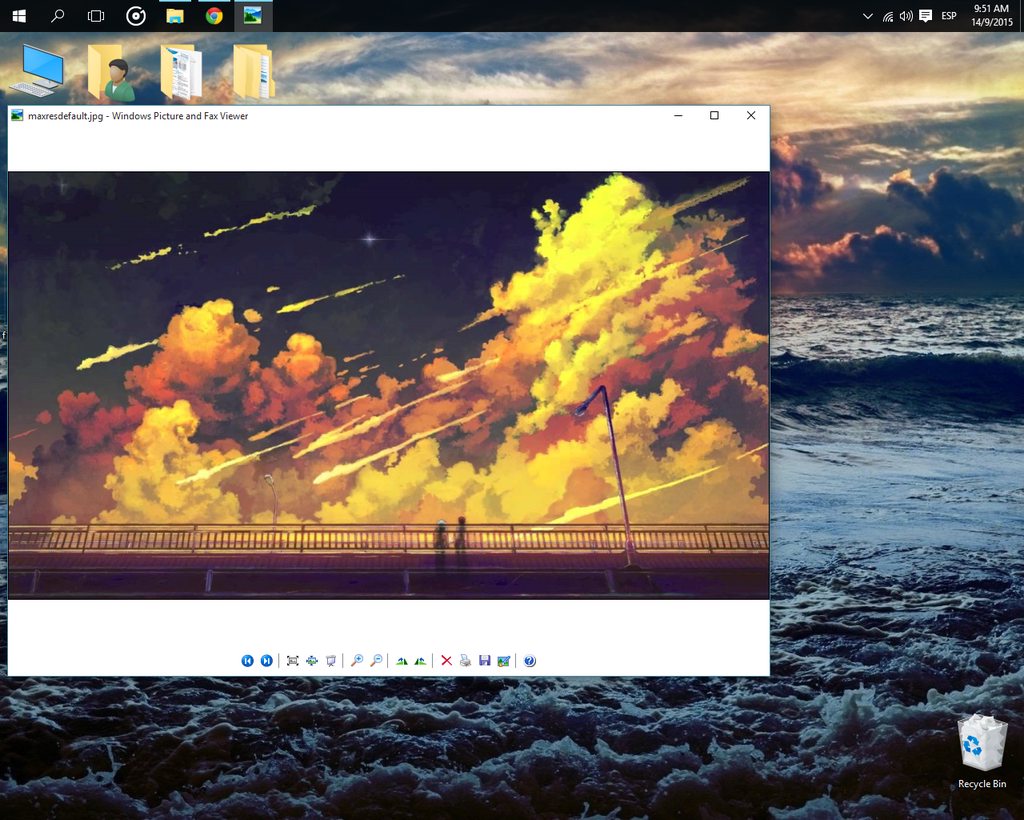
Task: Open the Windows Start menu
Action: point(19,16)
